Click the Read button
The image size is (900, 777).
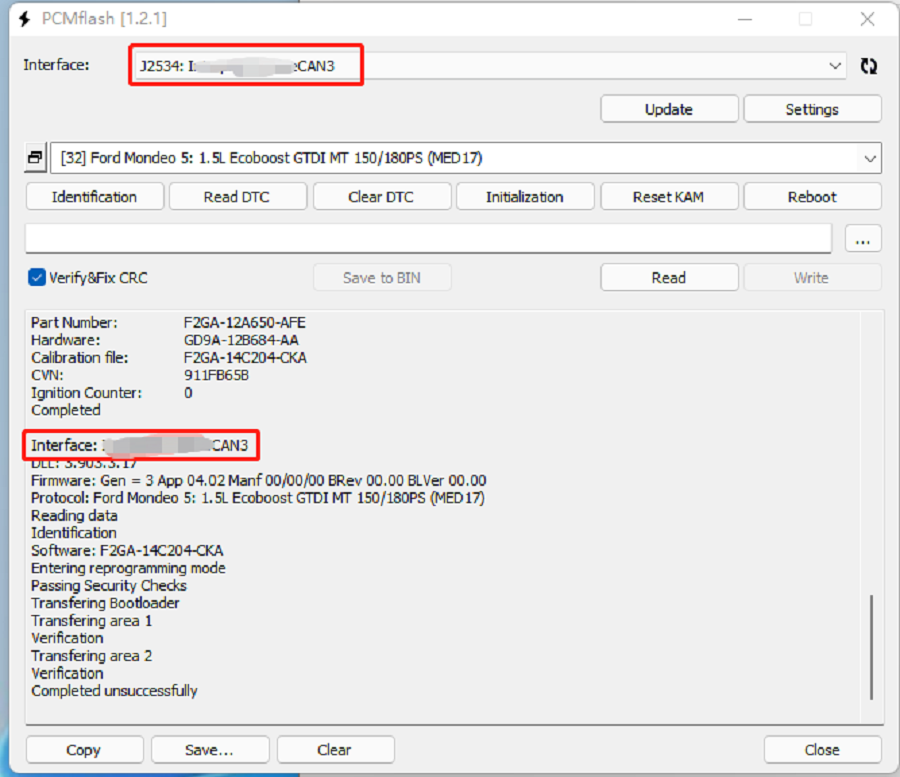[x=669, y=278]
